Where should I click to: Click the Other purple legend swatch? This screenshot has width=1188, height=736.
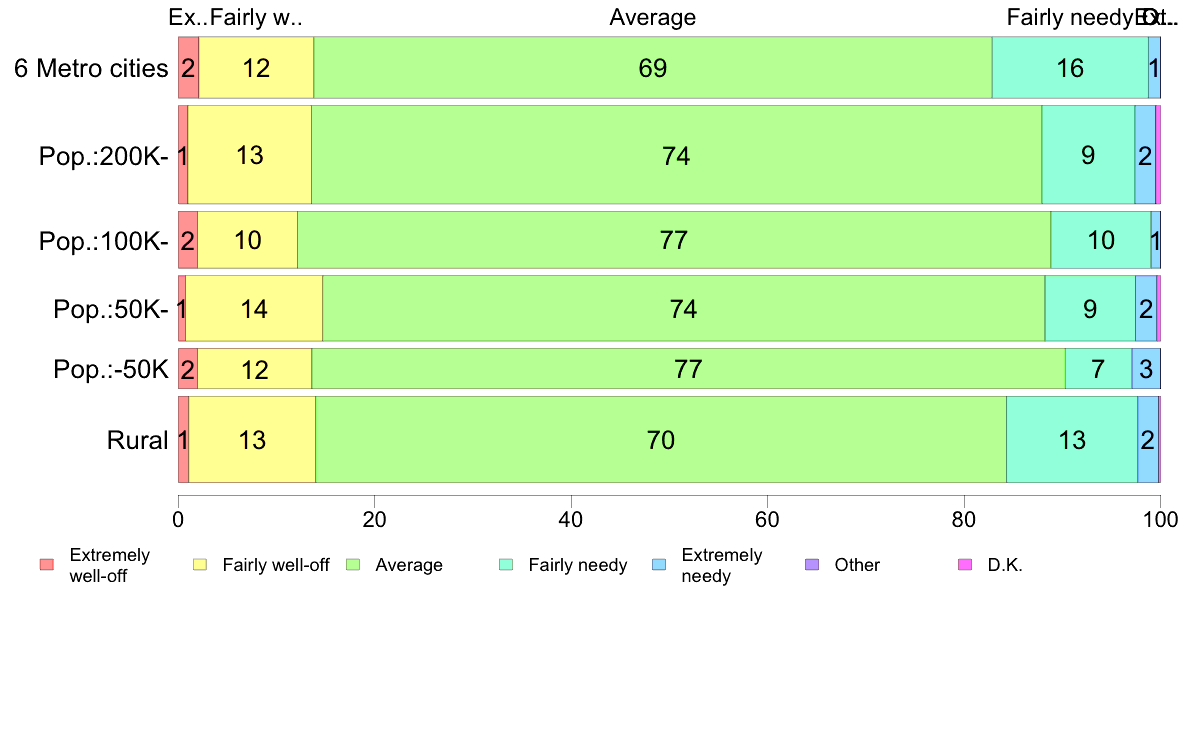click(x=812, y=565)
